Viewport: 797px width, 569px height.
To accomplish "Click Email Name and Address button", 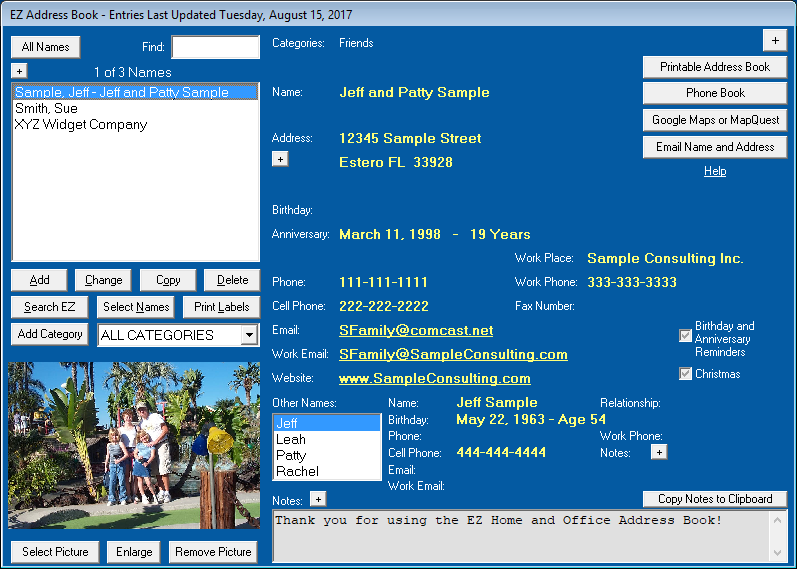I will [x=715, y=147].
